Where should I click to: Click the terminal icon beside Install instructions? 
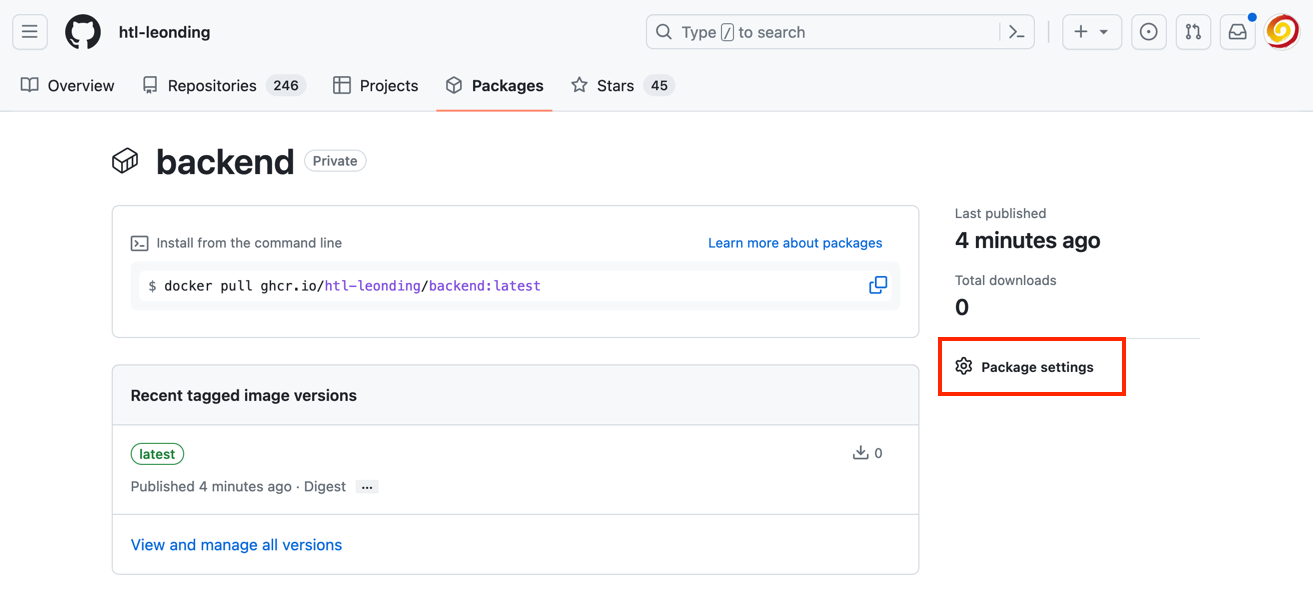[140, 243]
